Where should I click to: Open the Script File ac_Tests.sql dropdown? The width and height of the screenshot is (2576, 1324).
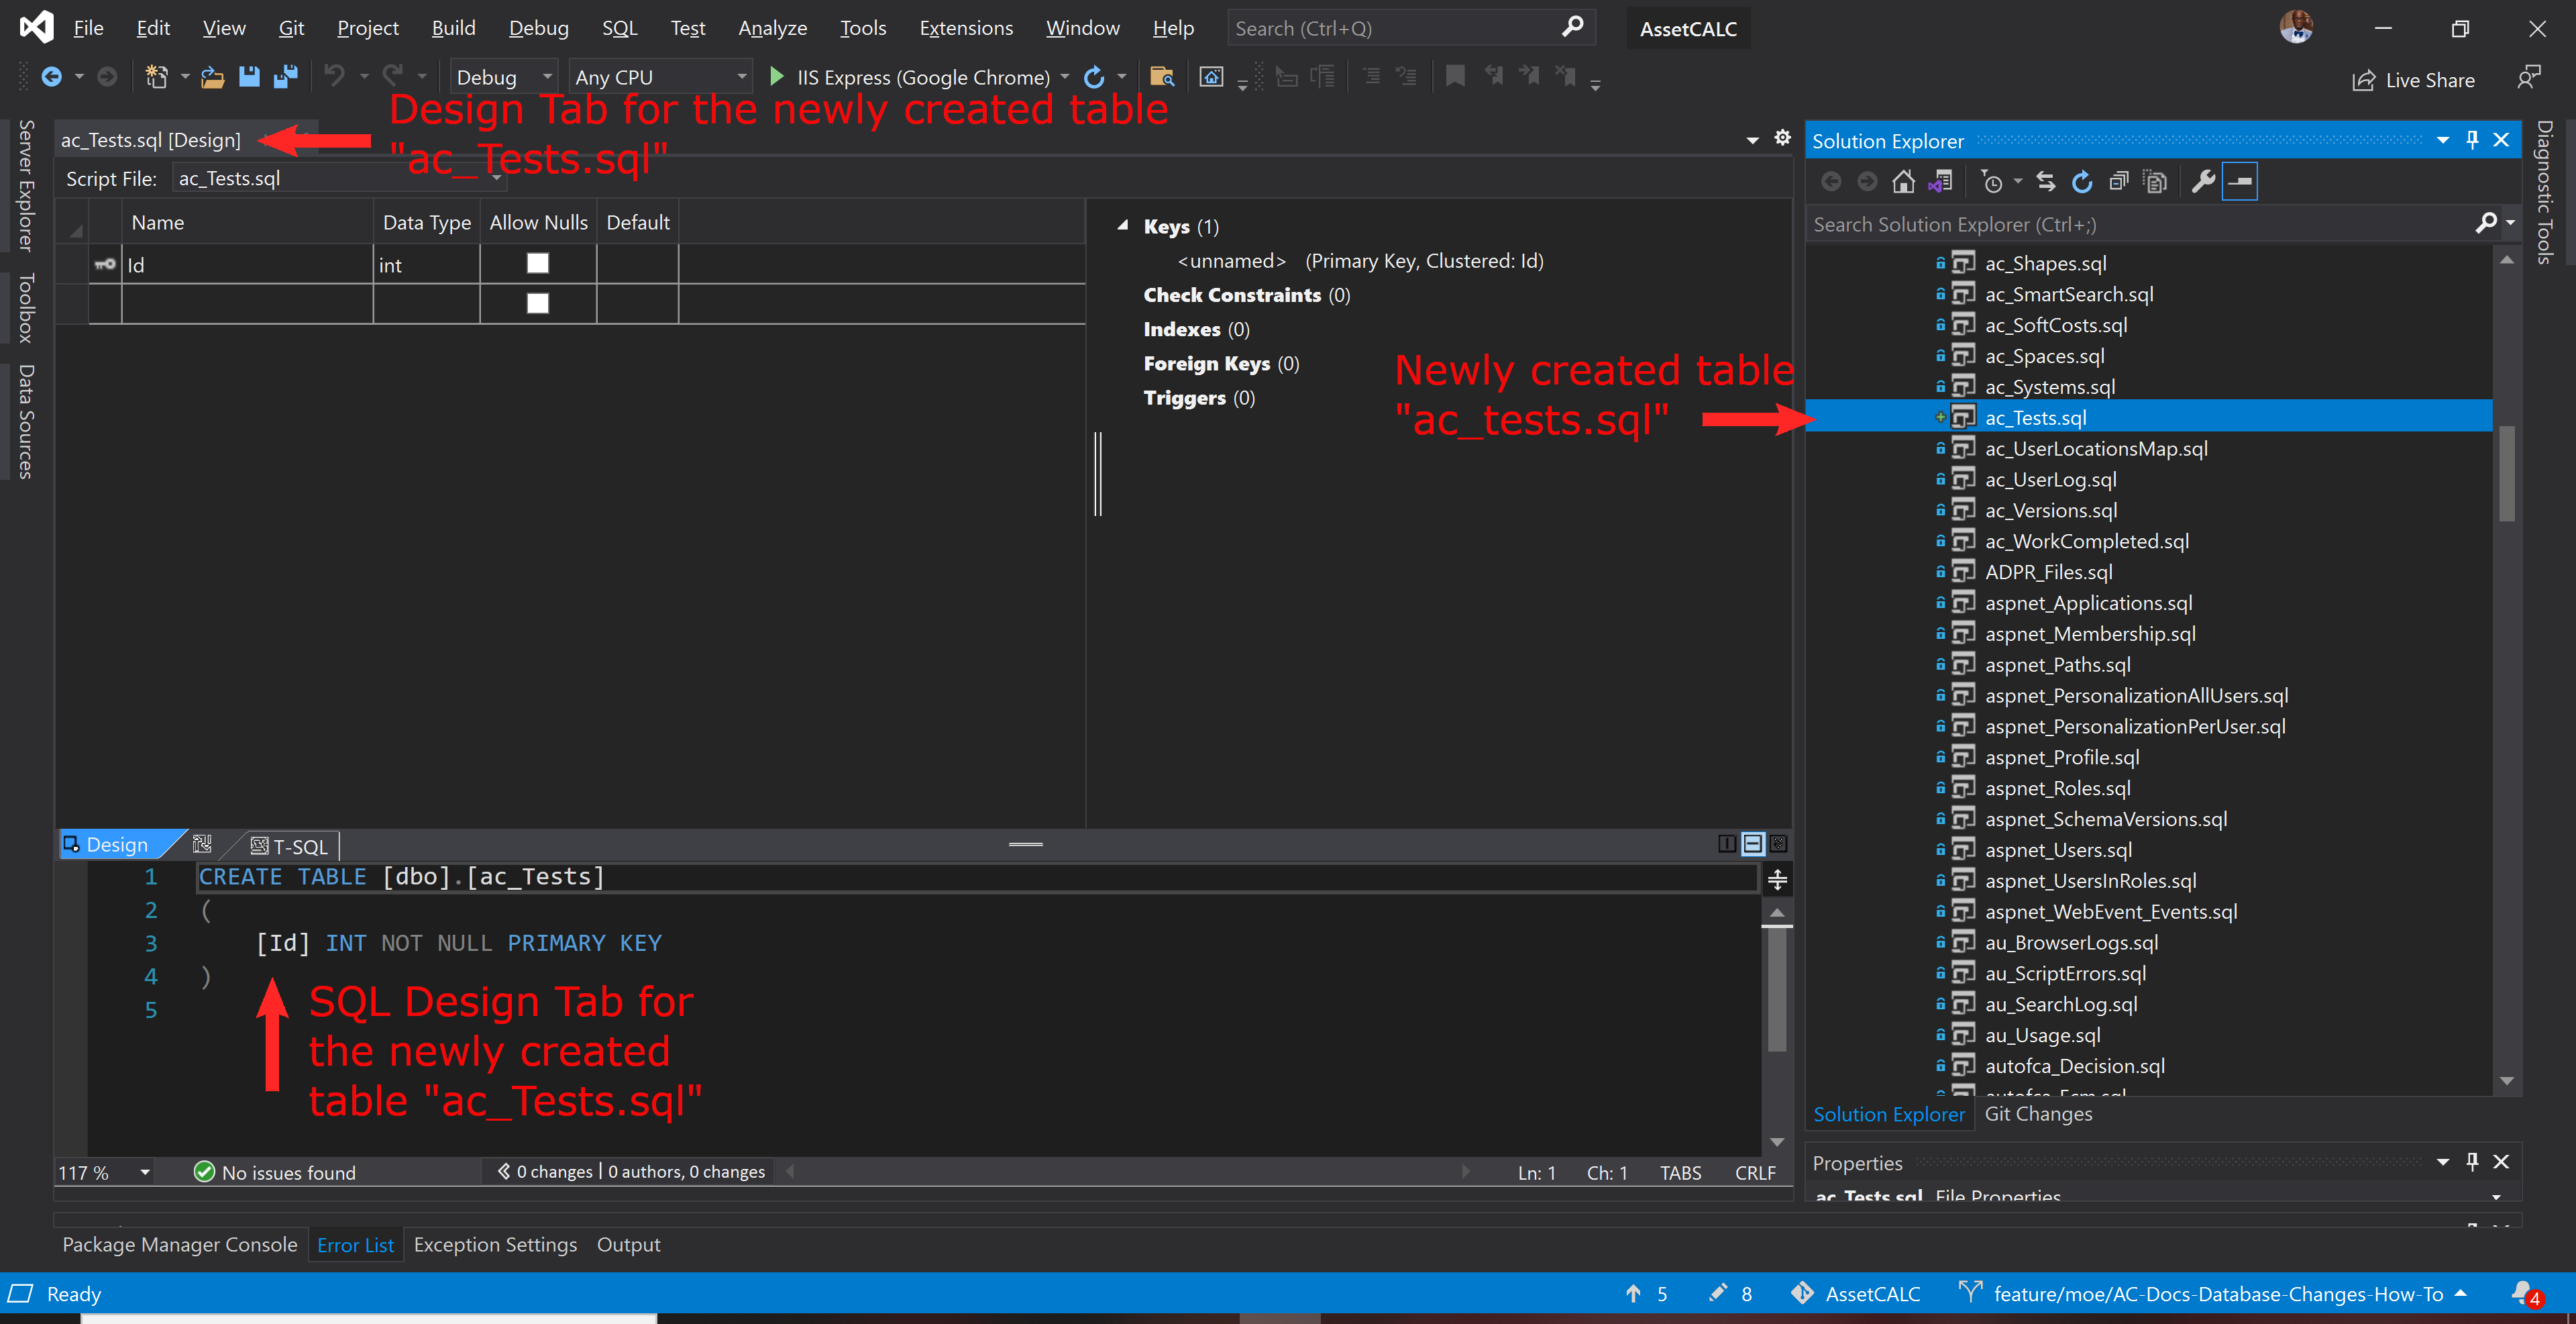[340, 179]
